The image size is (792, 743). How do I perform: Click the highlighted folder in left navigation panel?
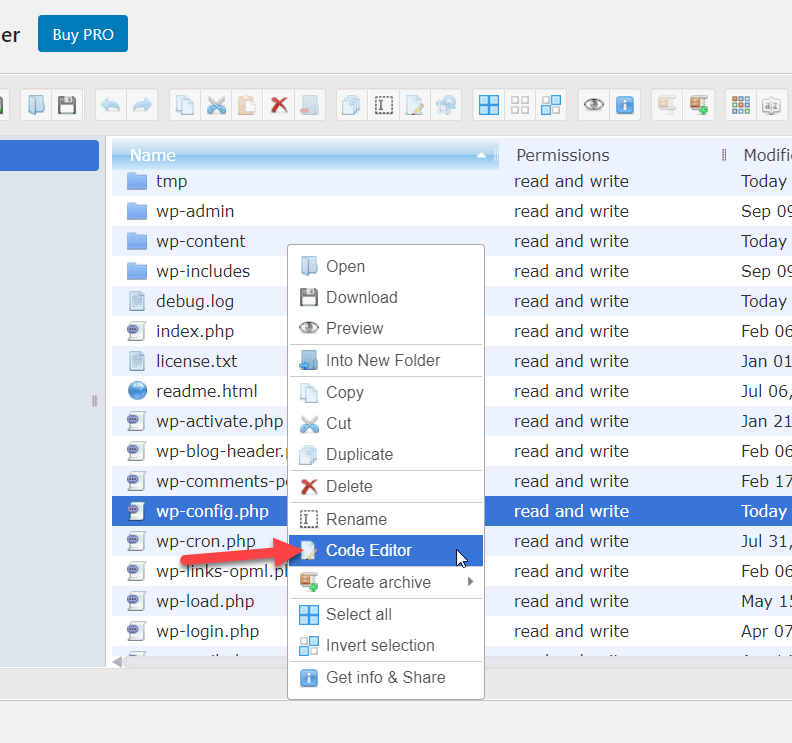point(49,155)
